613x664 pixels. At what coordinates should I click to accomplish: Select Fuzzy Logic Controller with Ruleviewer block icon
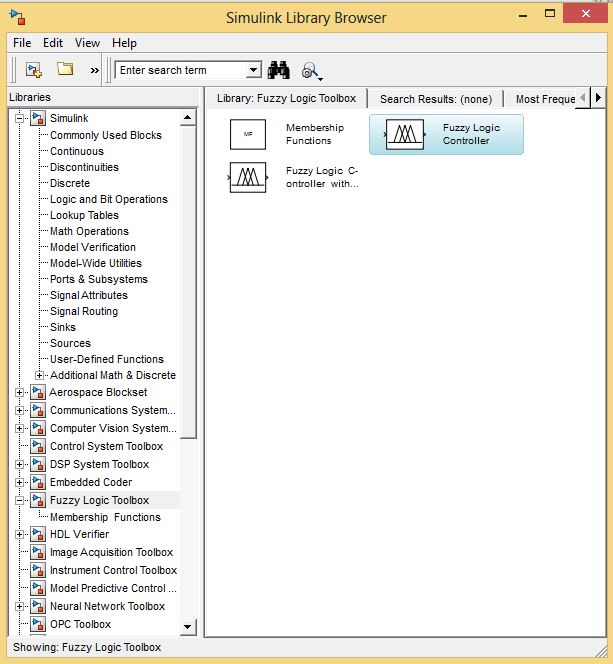click(x=248, y=177)
